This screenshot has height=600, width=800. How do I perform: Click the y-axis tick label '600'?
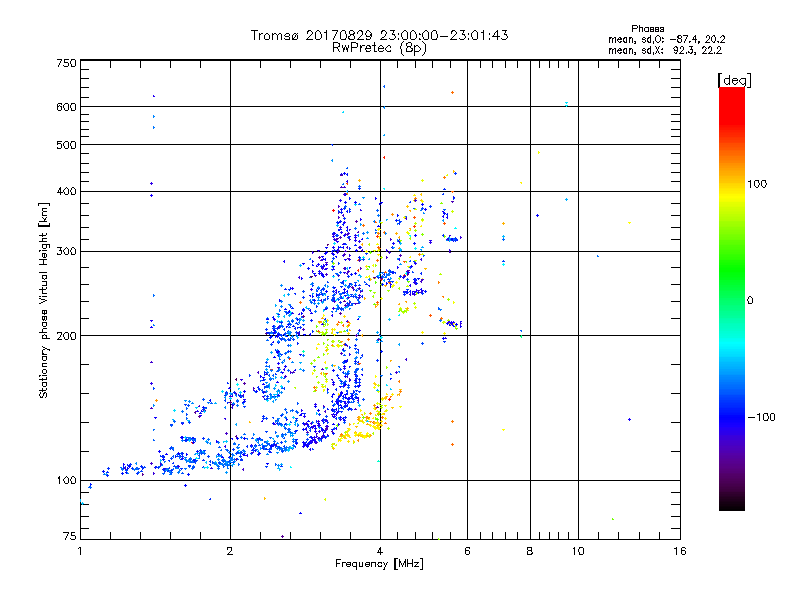coord(66,107)
